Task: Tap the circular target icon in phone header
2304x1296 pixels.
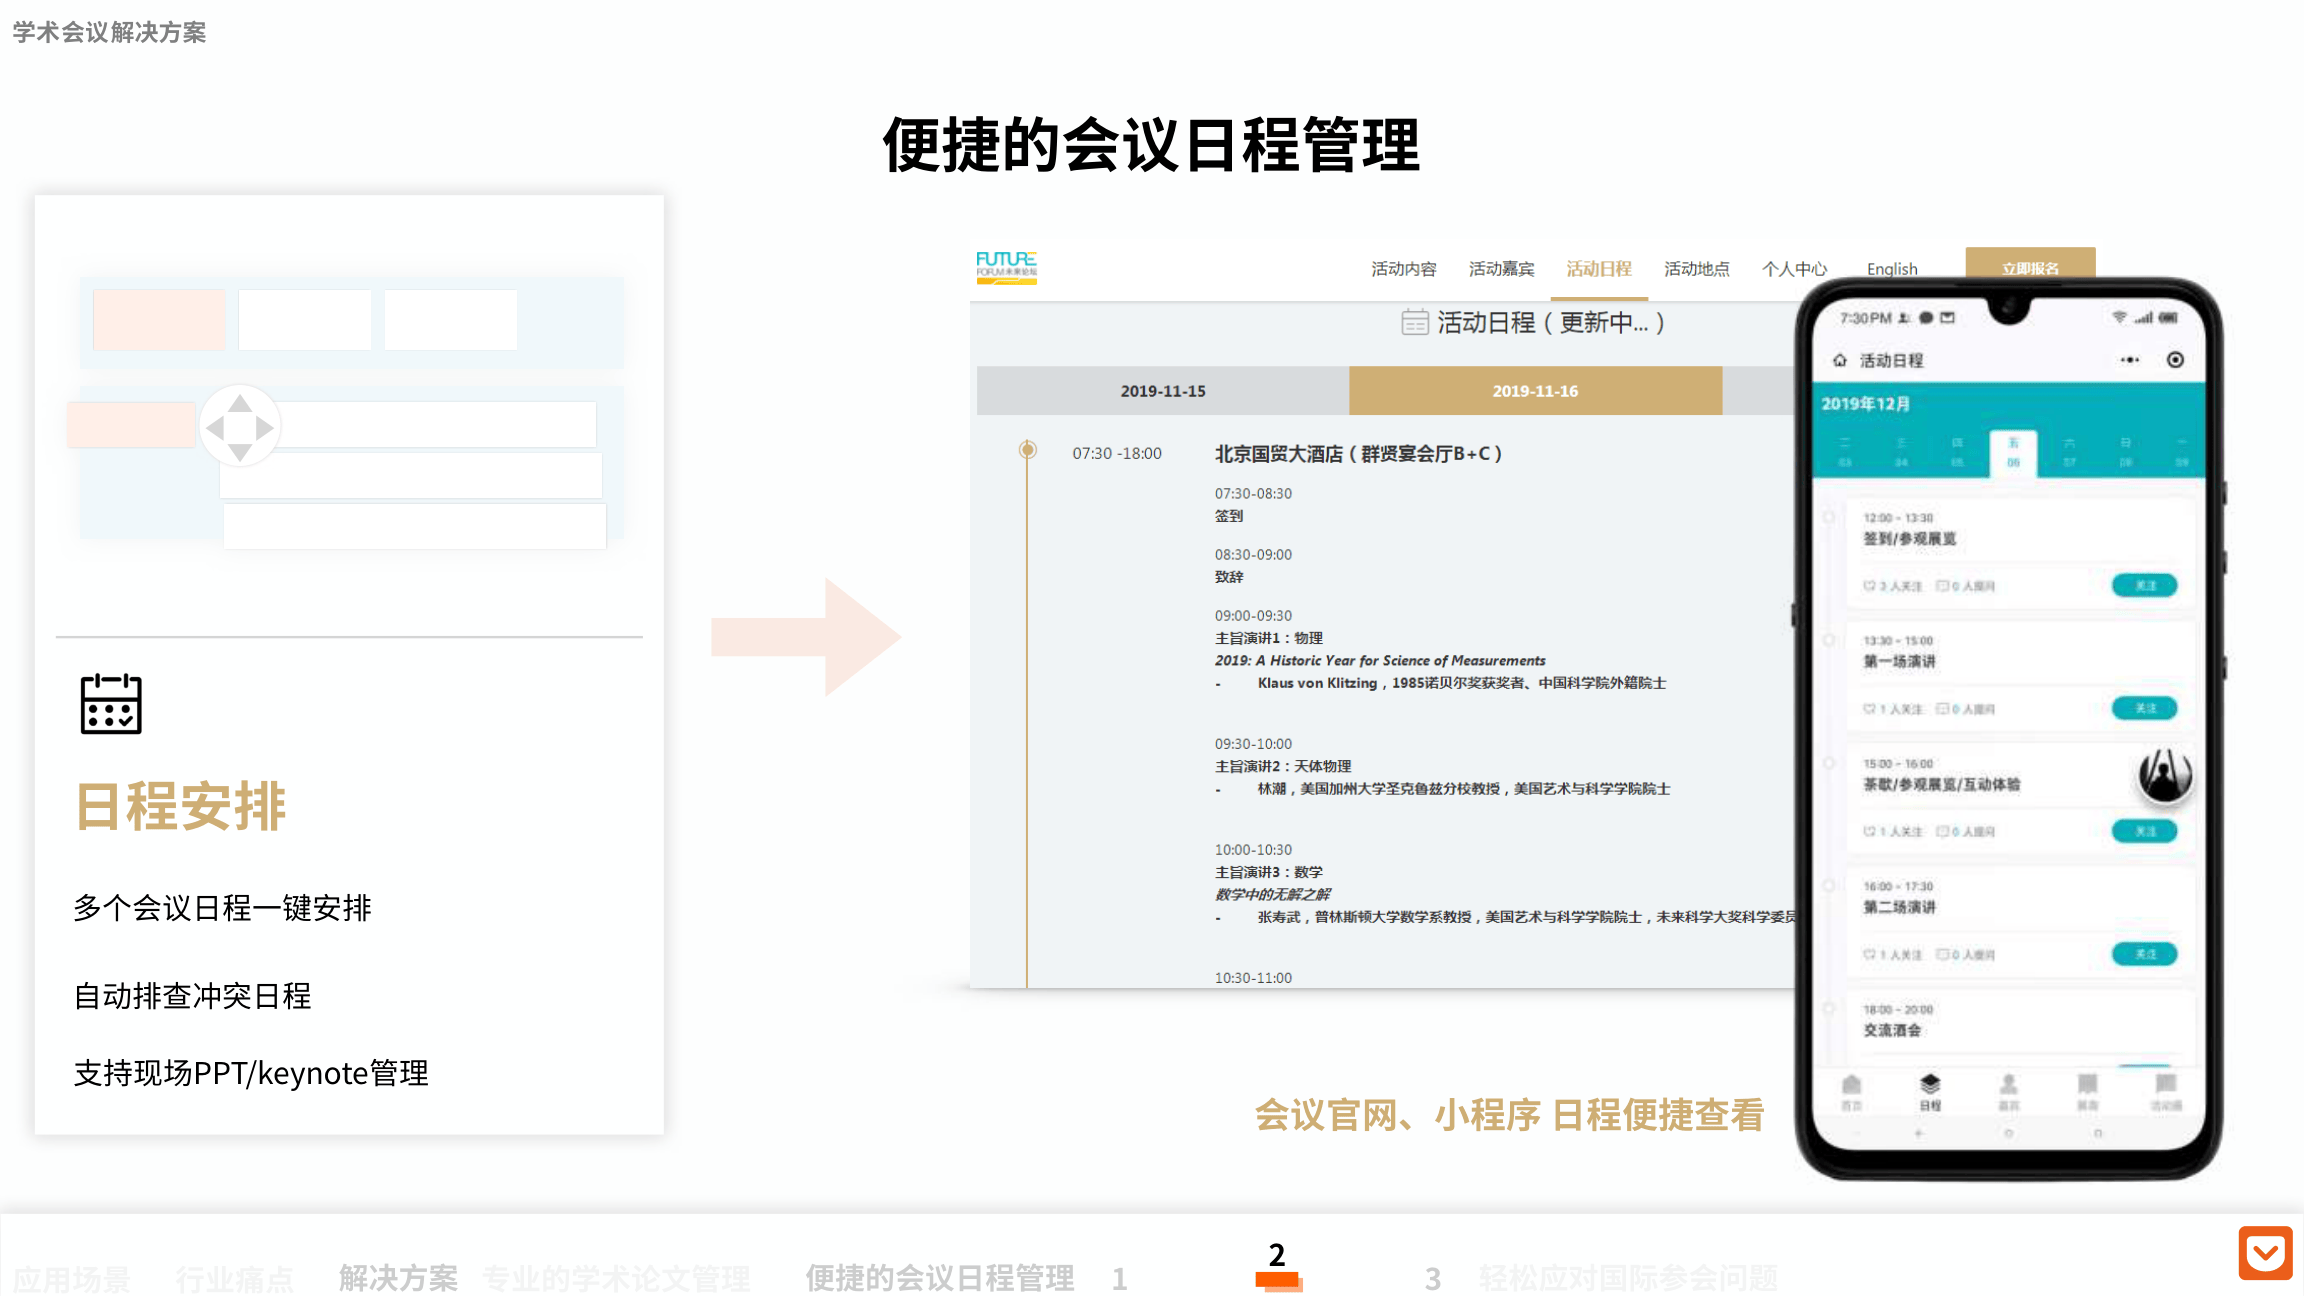Action: [x=2175, y=360]
